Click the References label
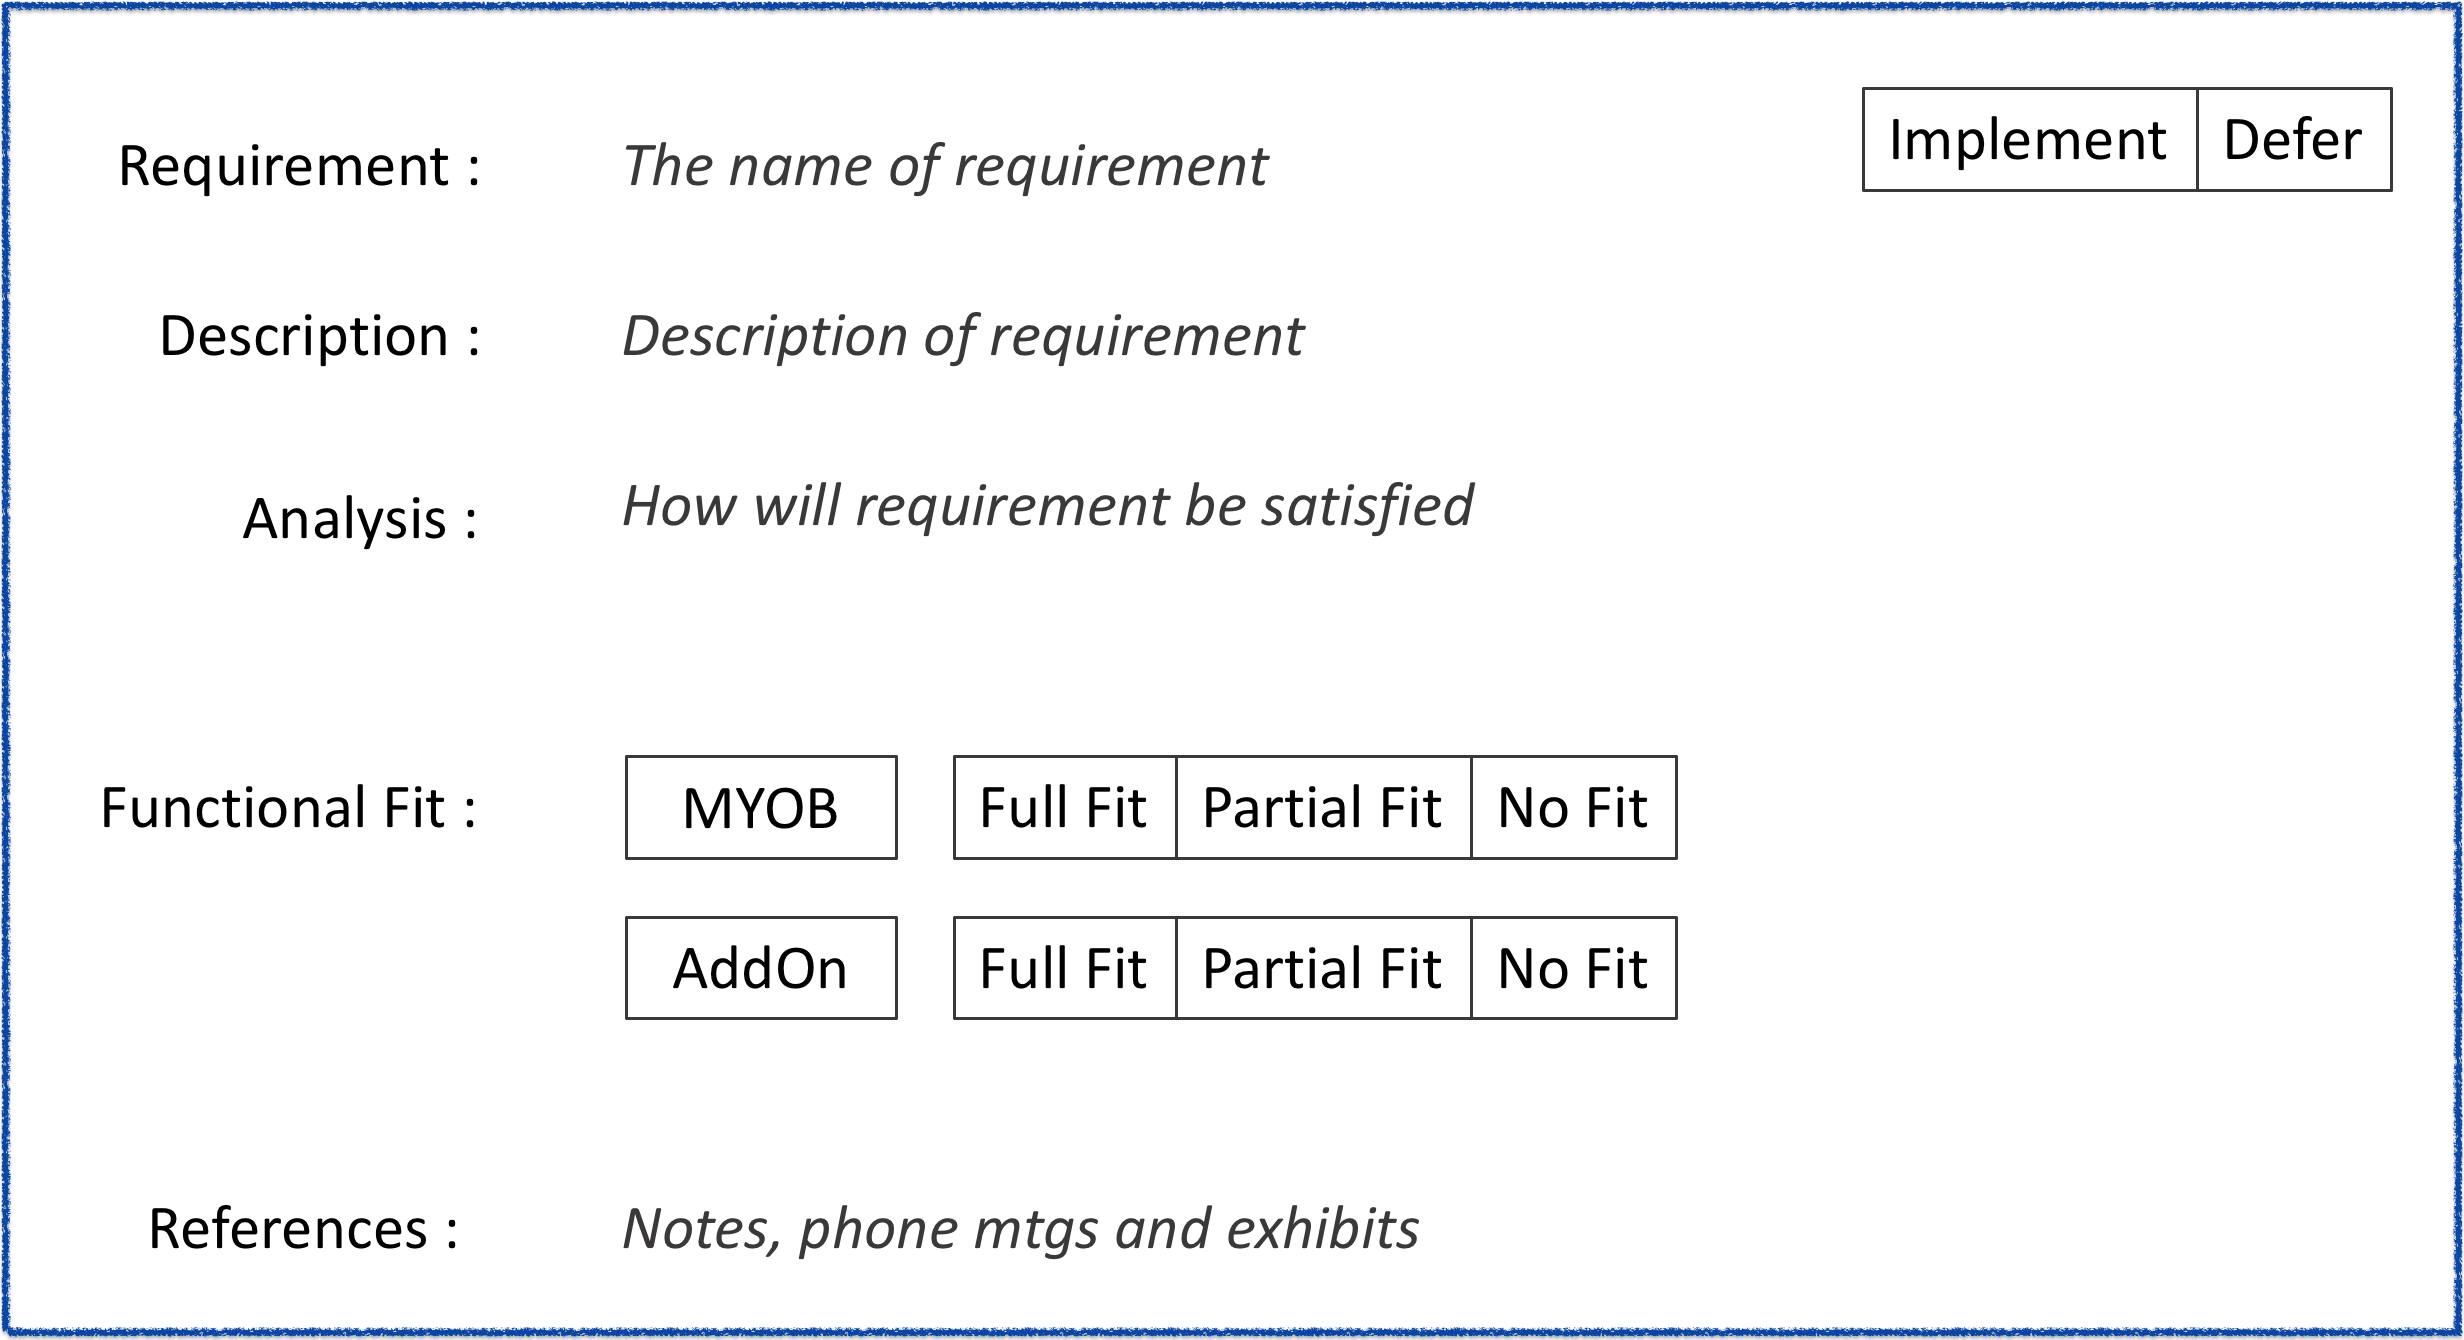This screenshot has width=2464, height=1340. pos(304,1229)
